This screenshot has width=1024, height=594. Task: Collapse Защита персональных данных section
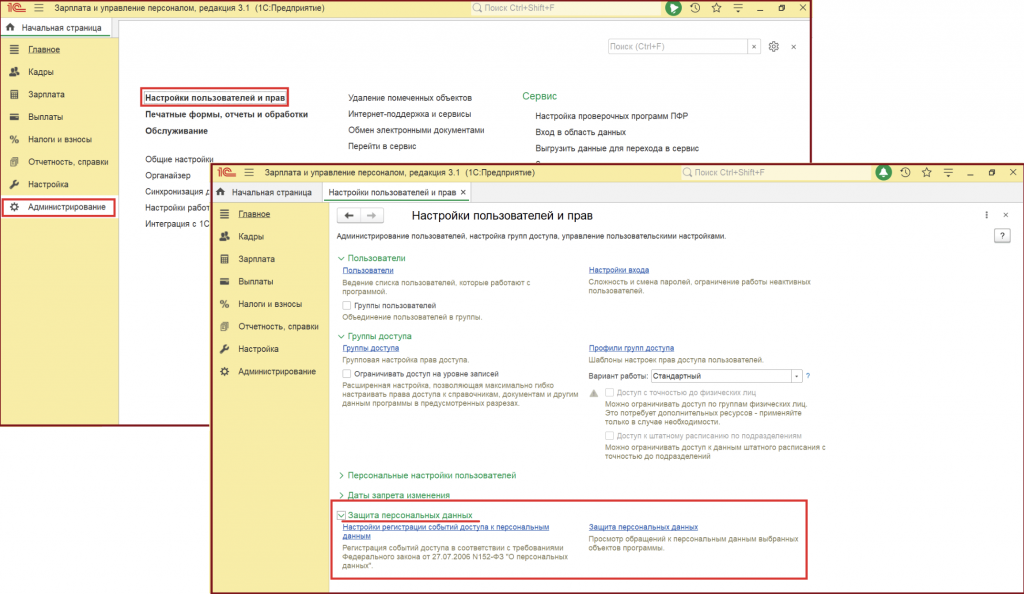pos(342,515)
